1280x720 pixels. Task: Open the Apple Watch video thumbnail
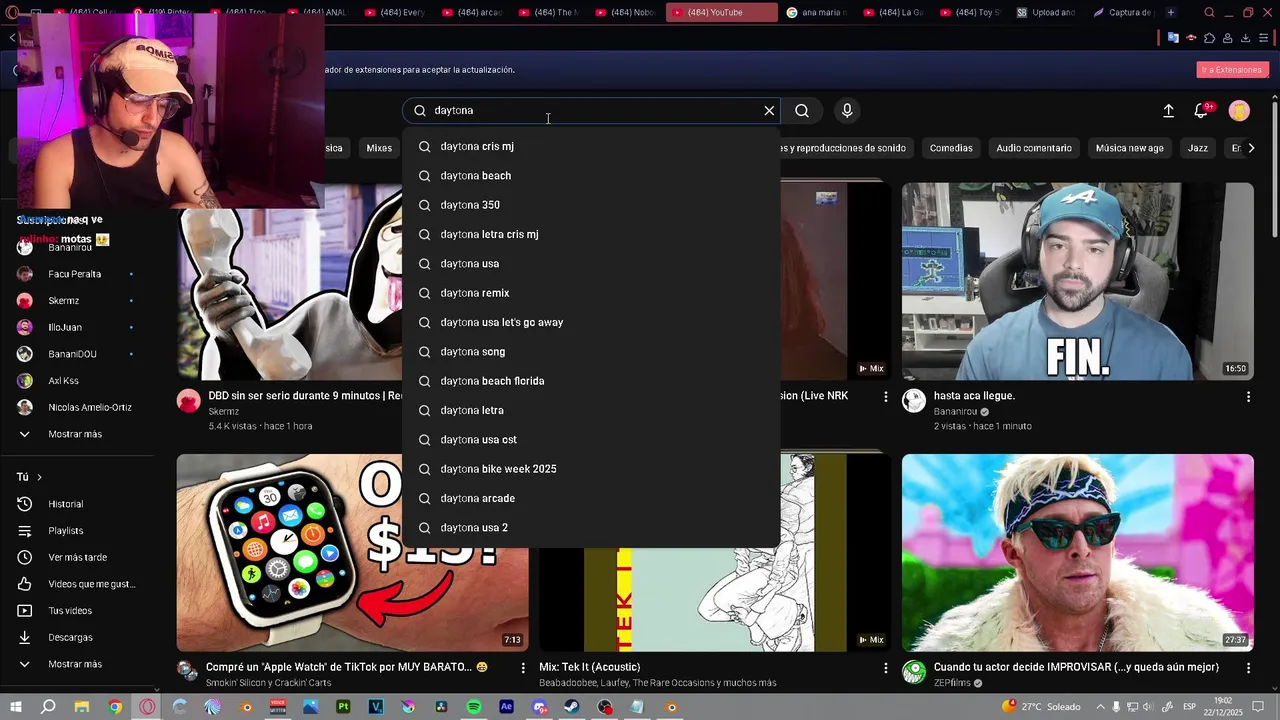pos(352,553)
